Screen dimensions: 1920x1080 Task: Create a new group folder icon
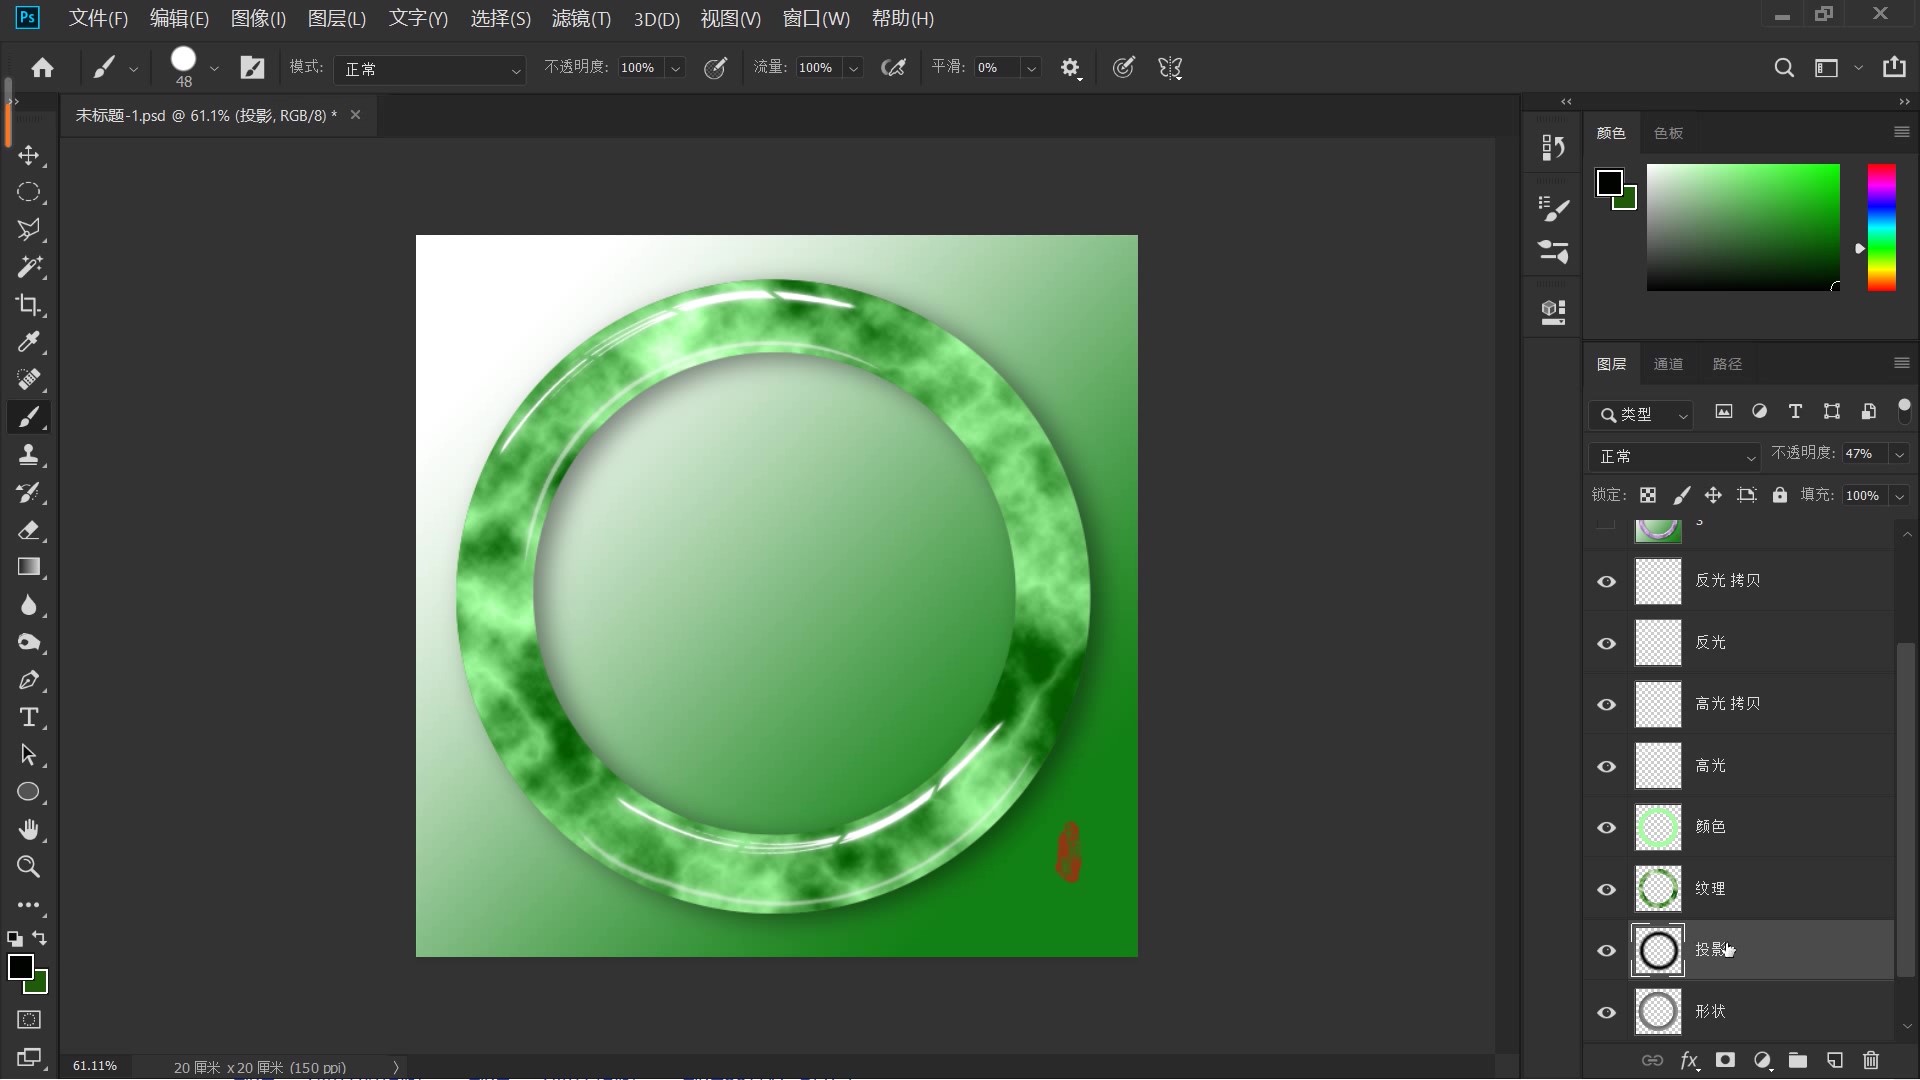(x=1798, y=1060)
